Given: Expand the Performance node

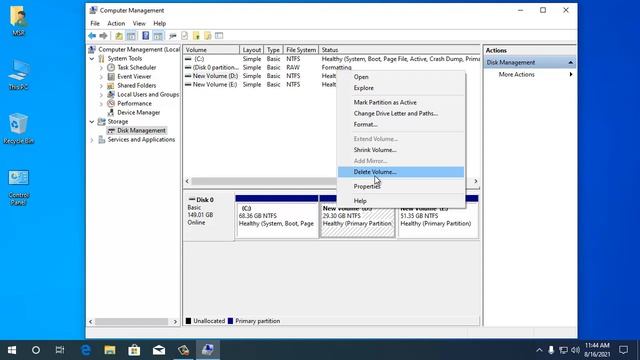Looking at the screenshot, I should point(102,104).
